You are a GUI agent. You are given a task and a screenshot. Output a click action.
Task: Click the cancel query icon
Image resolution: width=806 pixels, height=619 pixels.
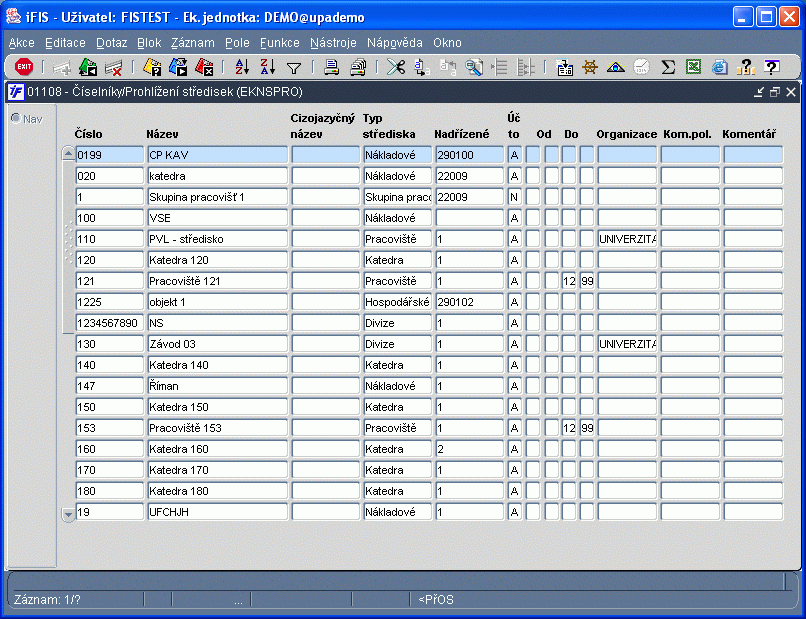pos(204,67)
